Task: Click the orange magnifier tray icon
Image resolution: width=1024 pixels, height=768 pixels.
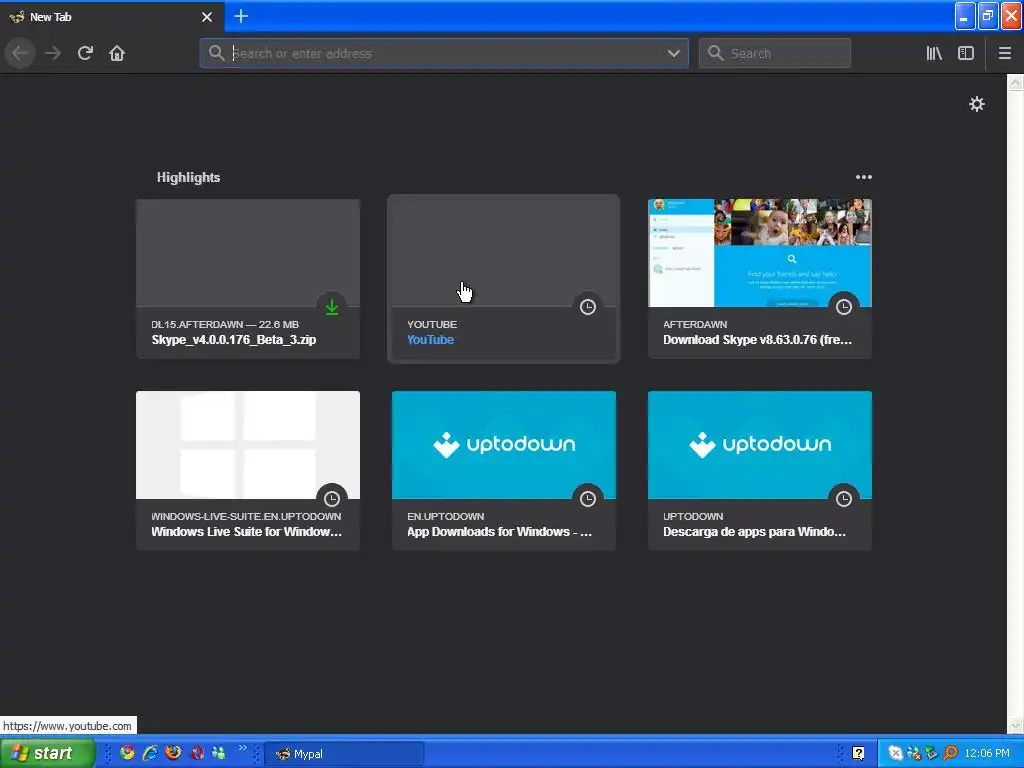Action: click(950, 754)
